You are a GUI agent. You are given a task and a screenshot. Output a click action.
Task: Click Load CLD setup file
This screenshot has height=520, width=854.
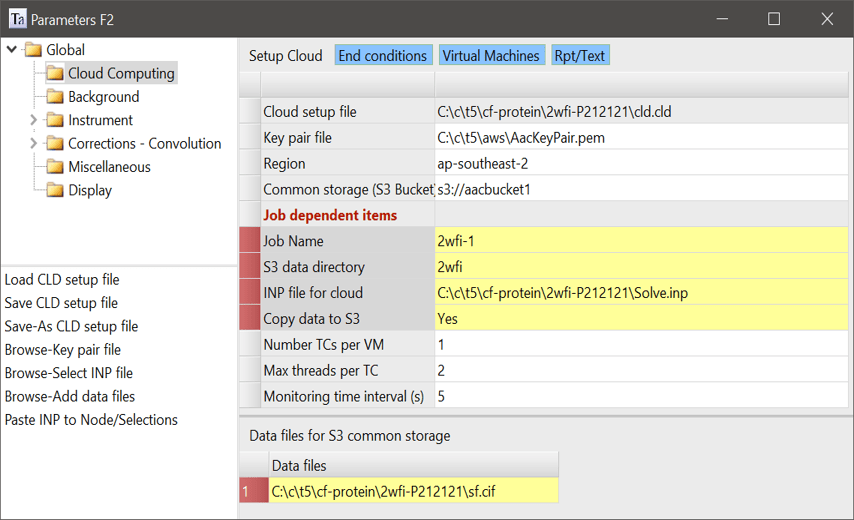62,280
